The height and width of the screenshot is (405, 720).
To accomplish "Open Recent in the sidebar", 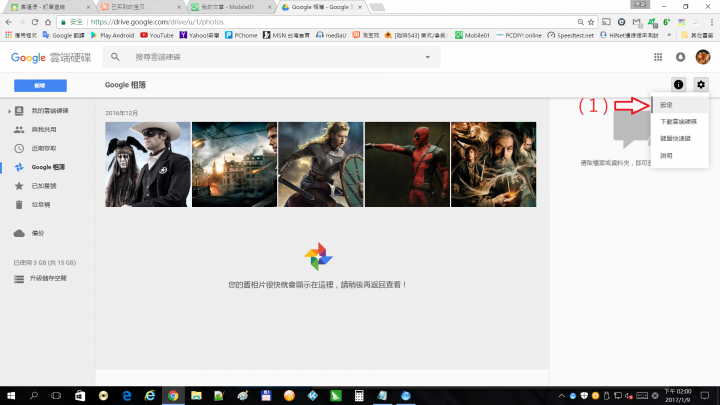I will coord(44,148).
